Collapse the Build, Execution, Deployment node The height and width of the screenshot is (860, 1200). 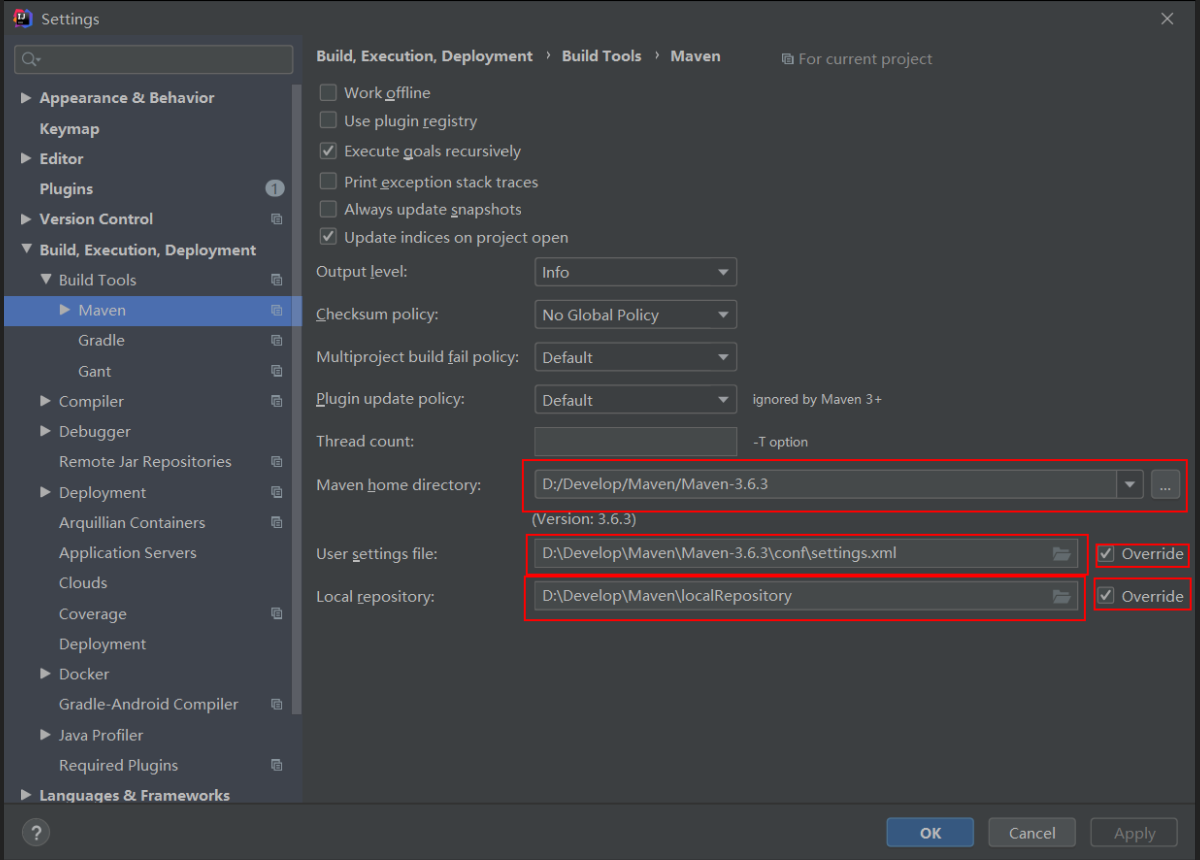pyautogui.click(x=26, y=249)
